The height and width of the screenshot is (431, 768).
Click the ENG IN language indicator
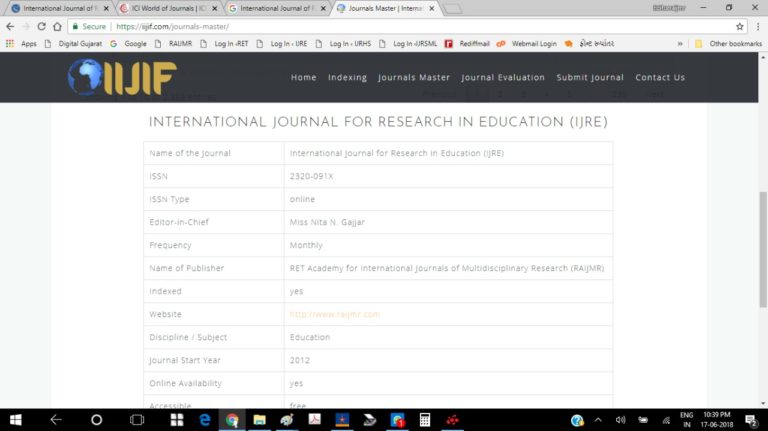click(x=687, y=420)
